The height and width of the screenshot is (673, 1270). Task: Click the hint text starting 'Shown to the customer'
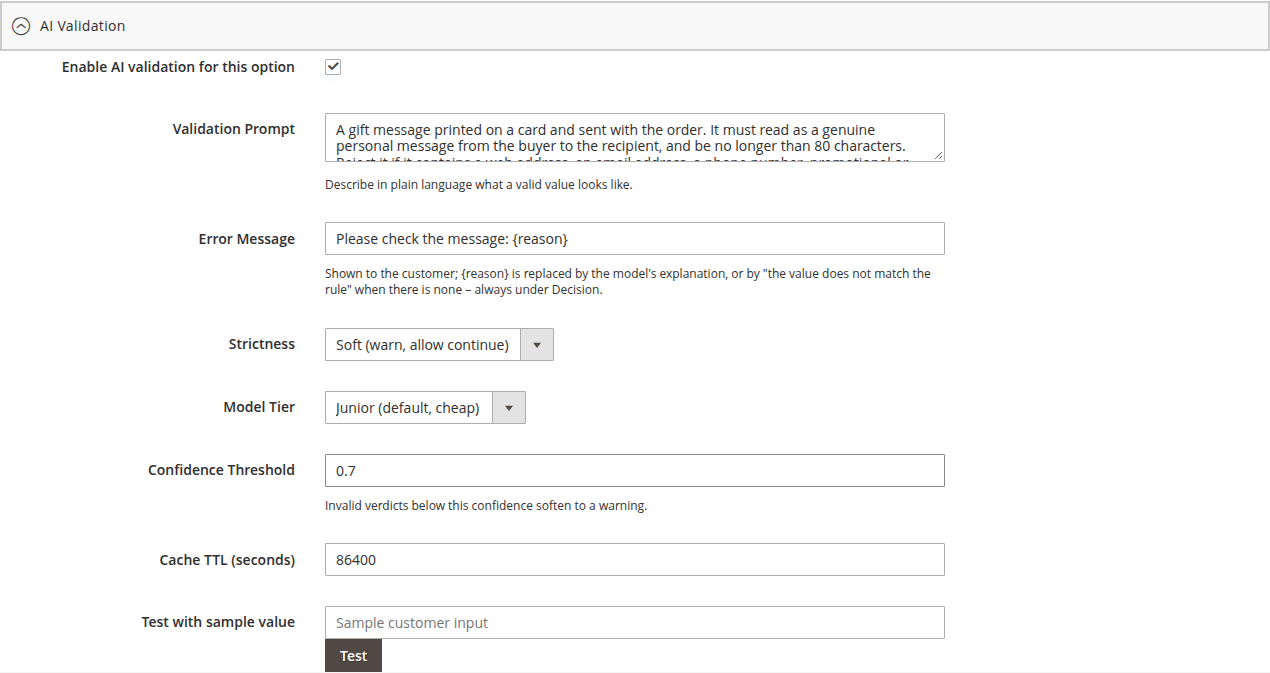click(628, 282)
